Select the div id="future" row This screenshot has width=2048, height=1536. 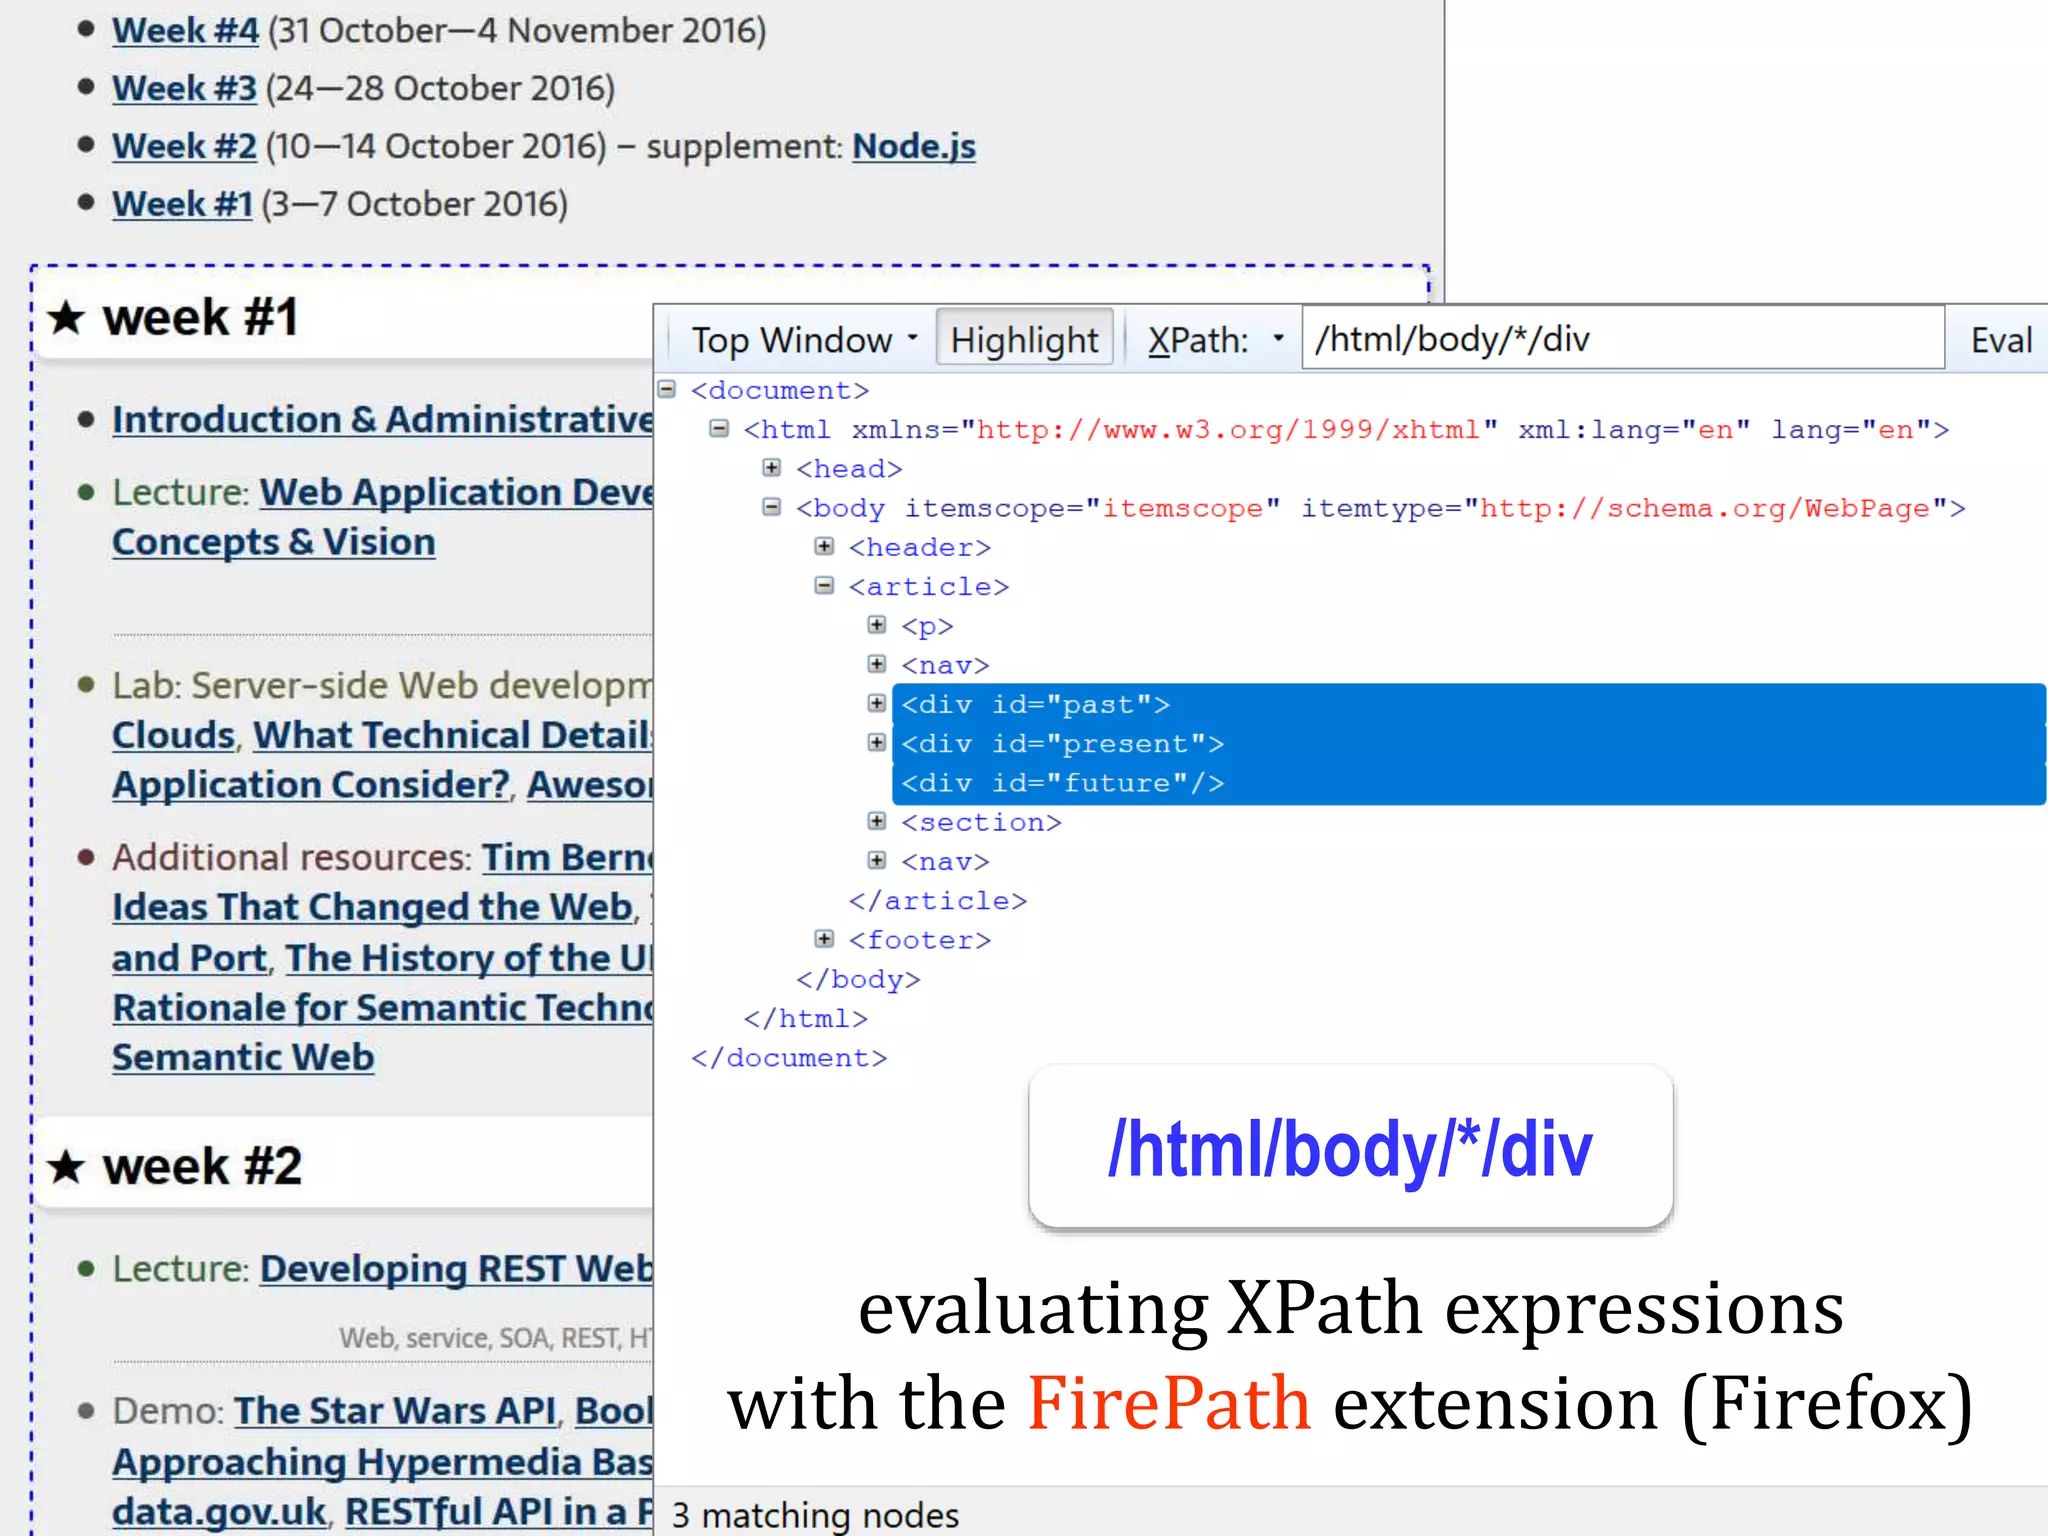[x=1468, y=783]
